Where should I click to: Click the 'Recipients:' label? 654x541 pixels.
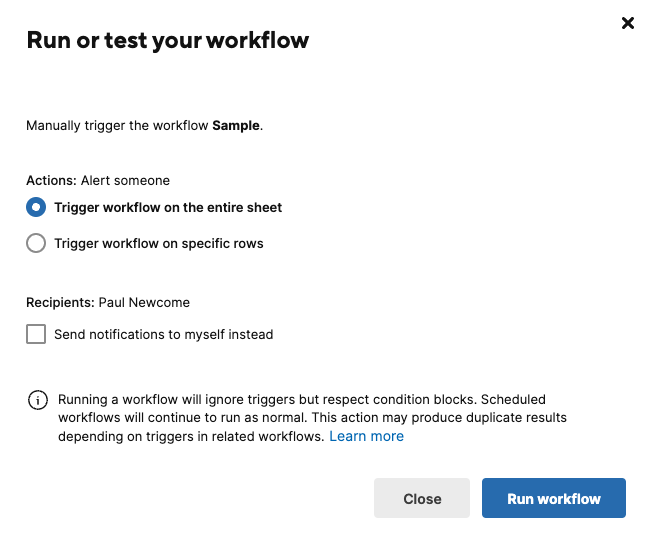[x=60, y=302]
